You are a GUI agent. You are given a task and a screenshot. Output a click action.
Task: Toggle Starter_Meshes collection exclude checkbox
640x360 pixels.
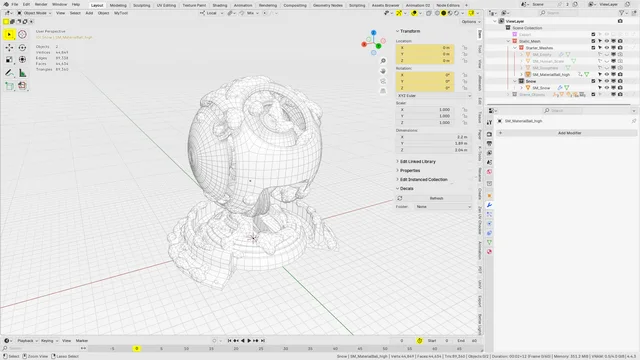point(593,48)
